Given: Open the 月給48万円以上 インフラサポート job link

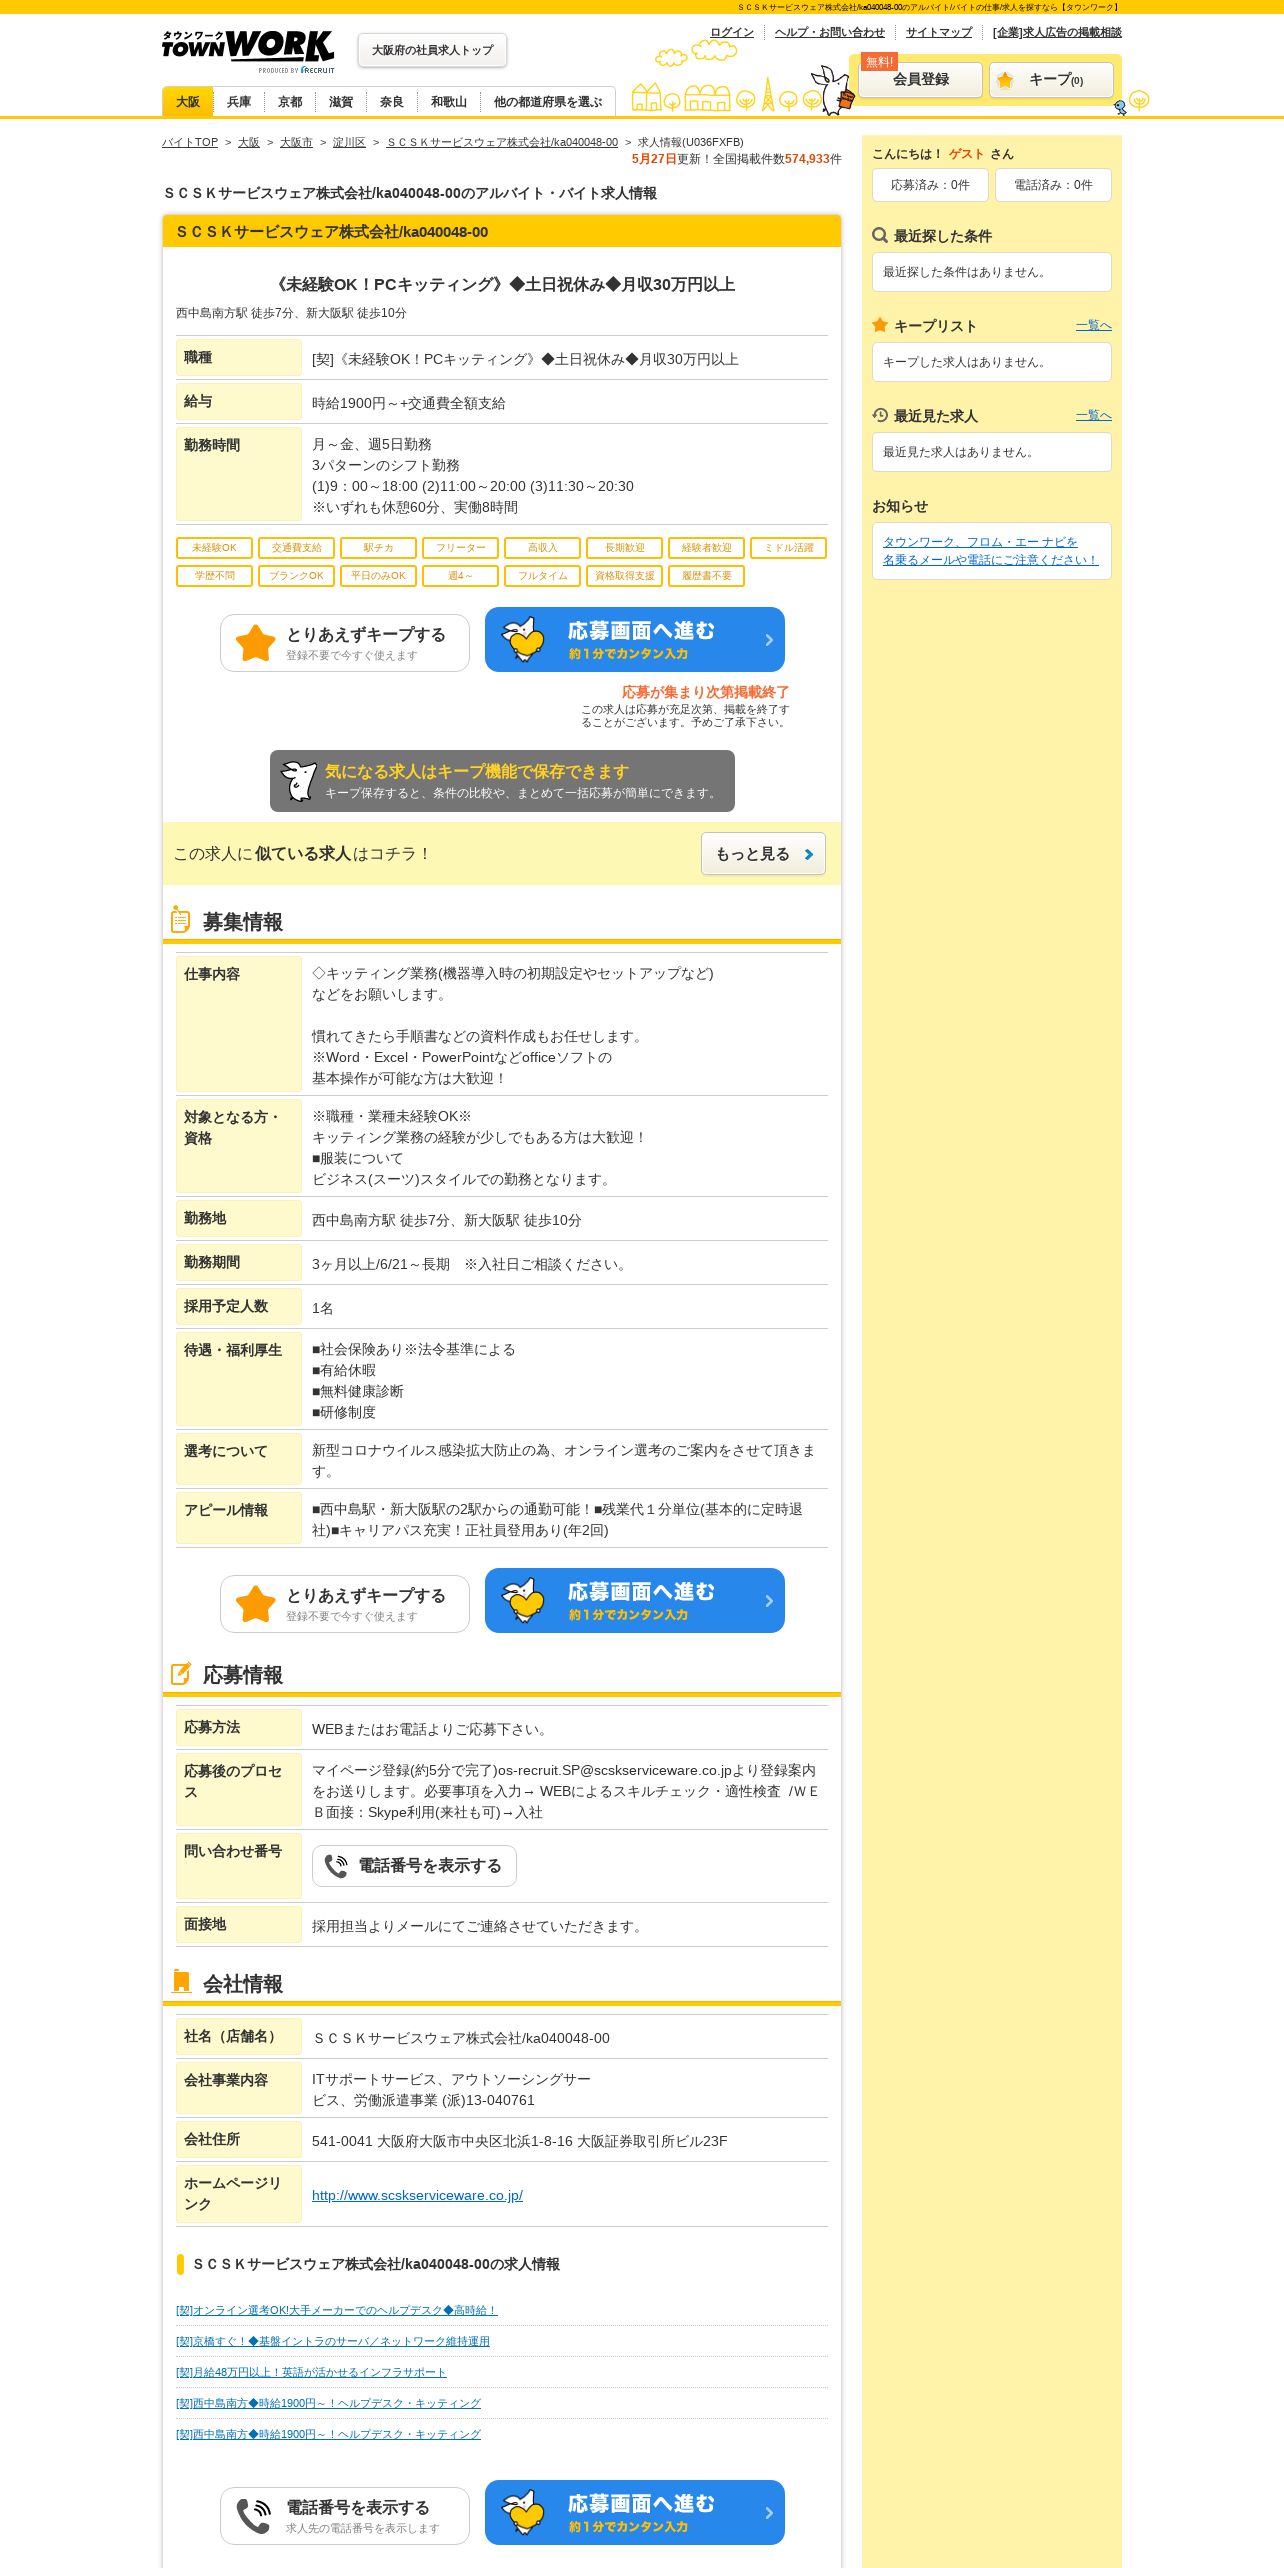Looking at the screenshot, I should click(311, 2372).
